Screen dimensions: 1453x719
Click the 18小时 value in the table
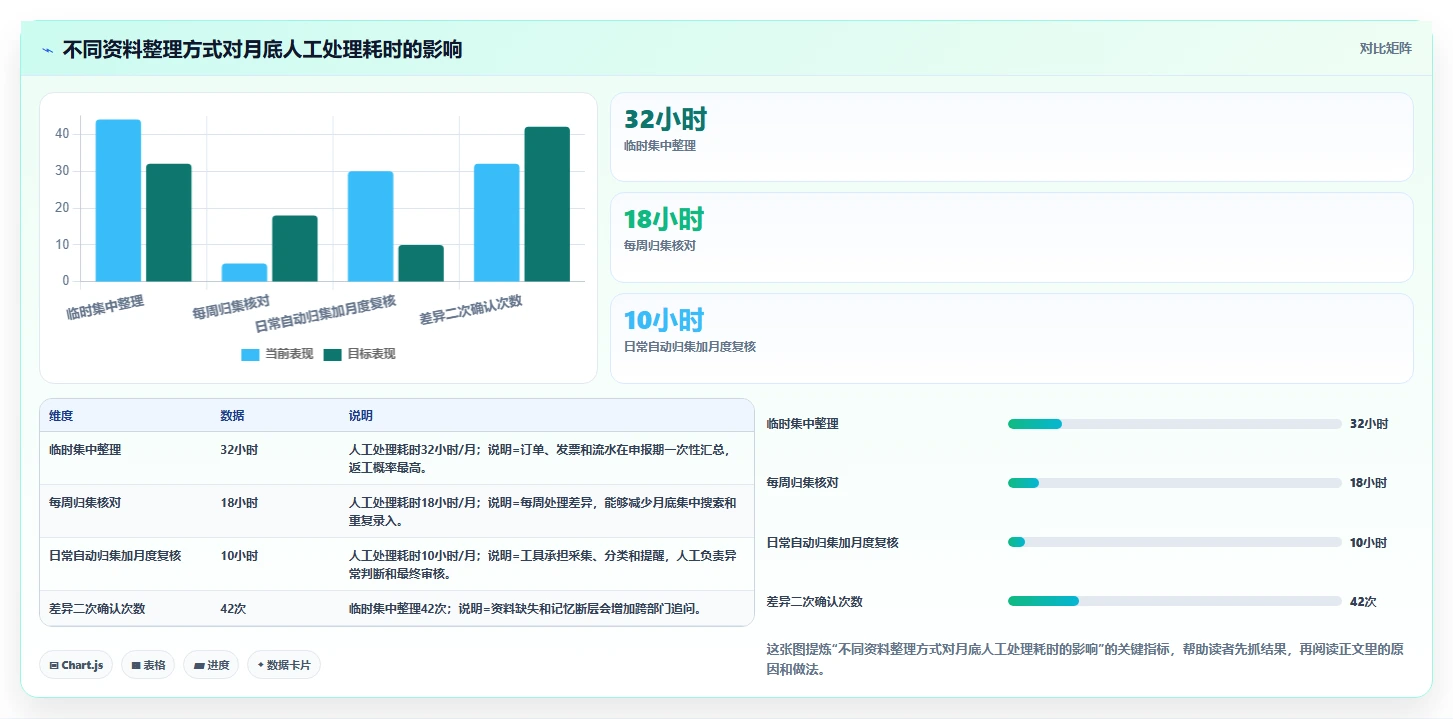(x=239, y=503)
